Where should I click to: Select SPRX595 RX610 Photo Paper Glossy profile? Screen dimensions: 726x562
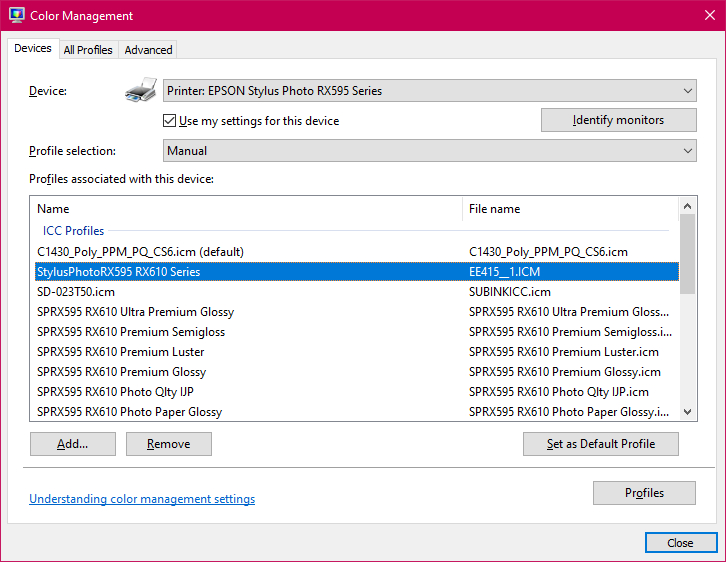coord(357,412)
